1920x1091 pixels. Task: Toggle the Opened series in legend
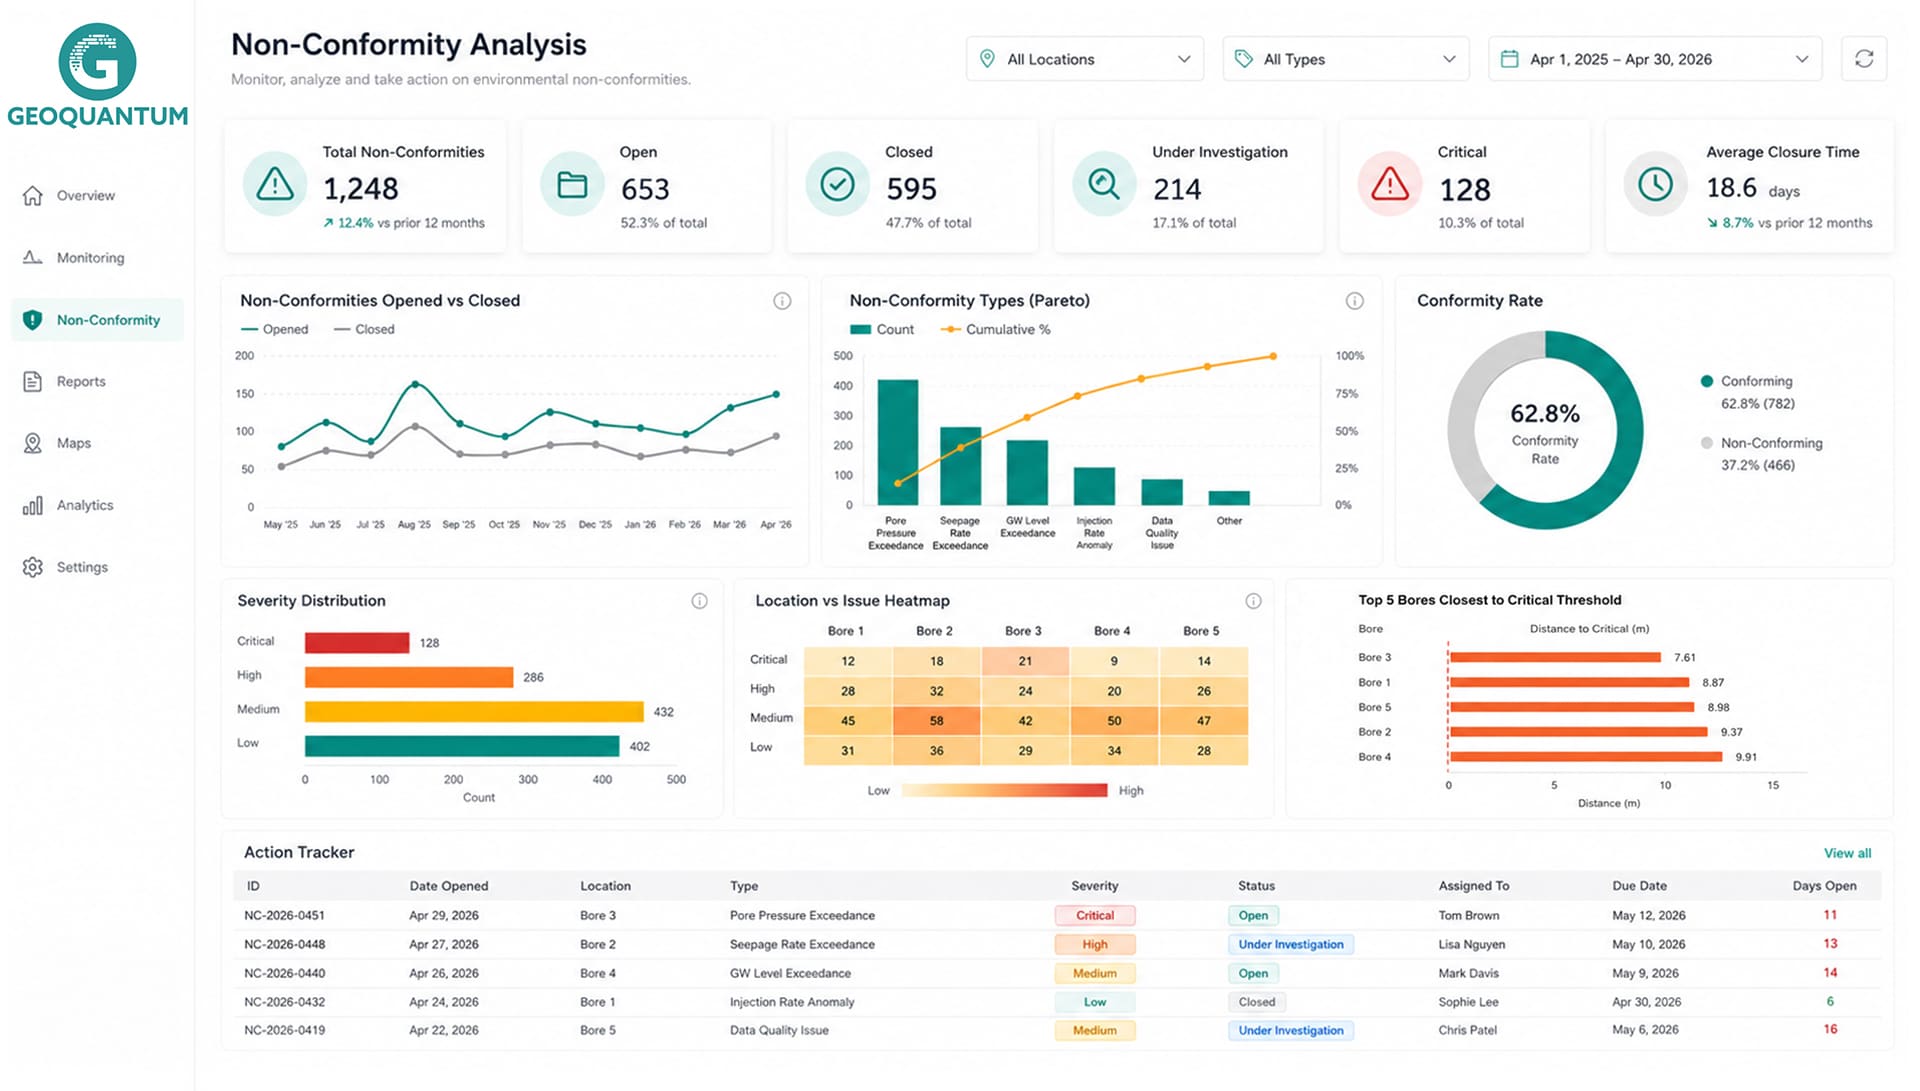point(274,329)
